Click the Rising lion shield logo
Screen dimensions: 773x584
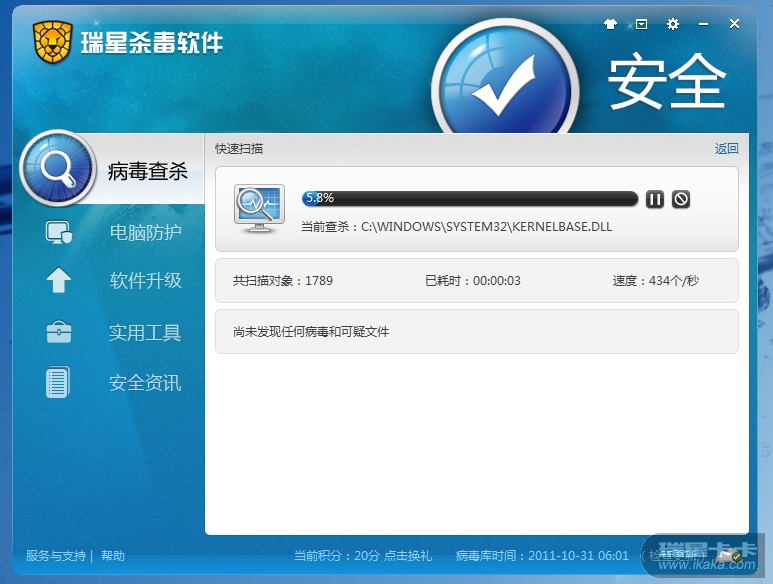point(52,42)
